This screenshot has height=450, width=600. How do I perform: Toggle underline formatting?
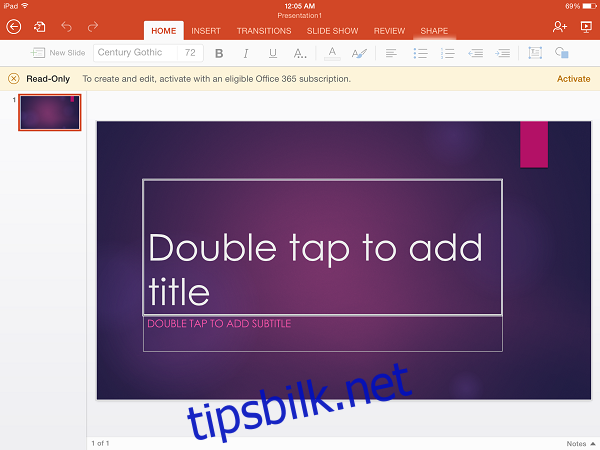click(272, 53)
